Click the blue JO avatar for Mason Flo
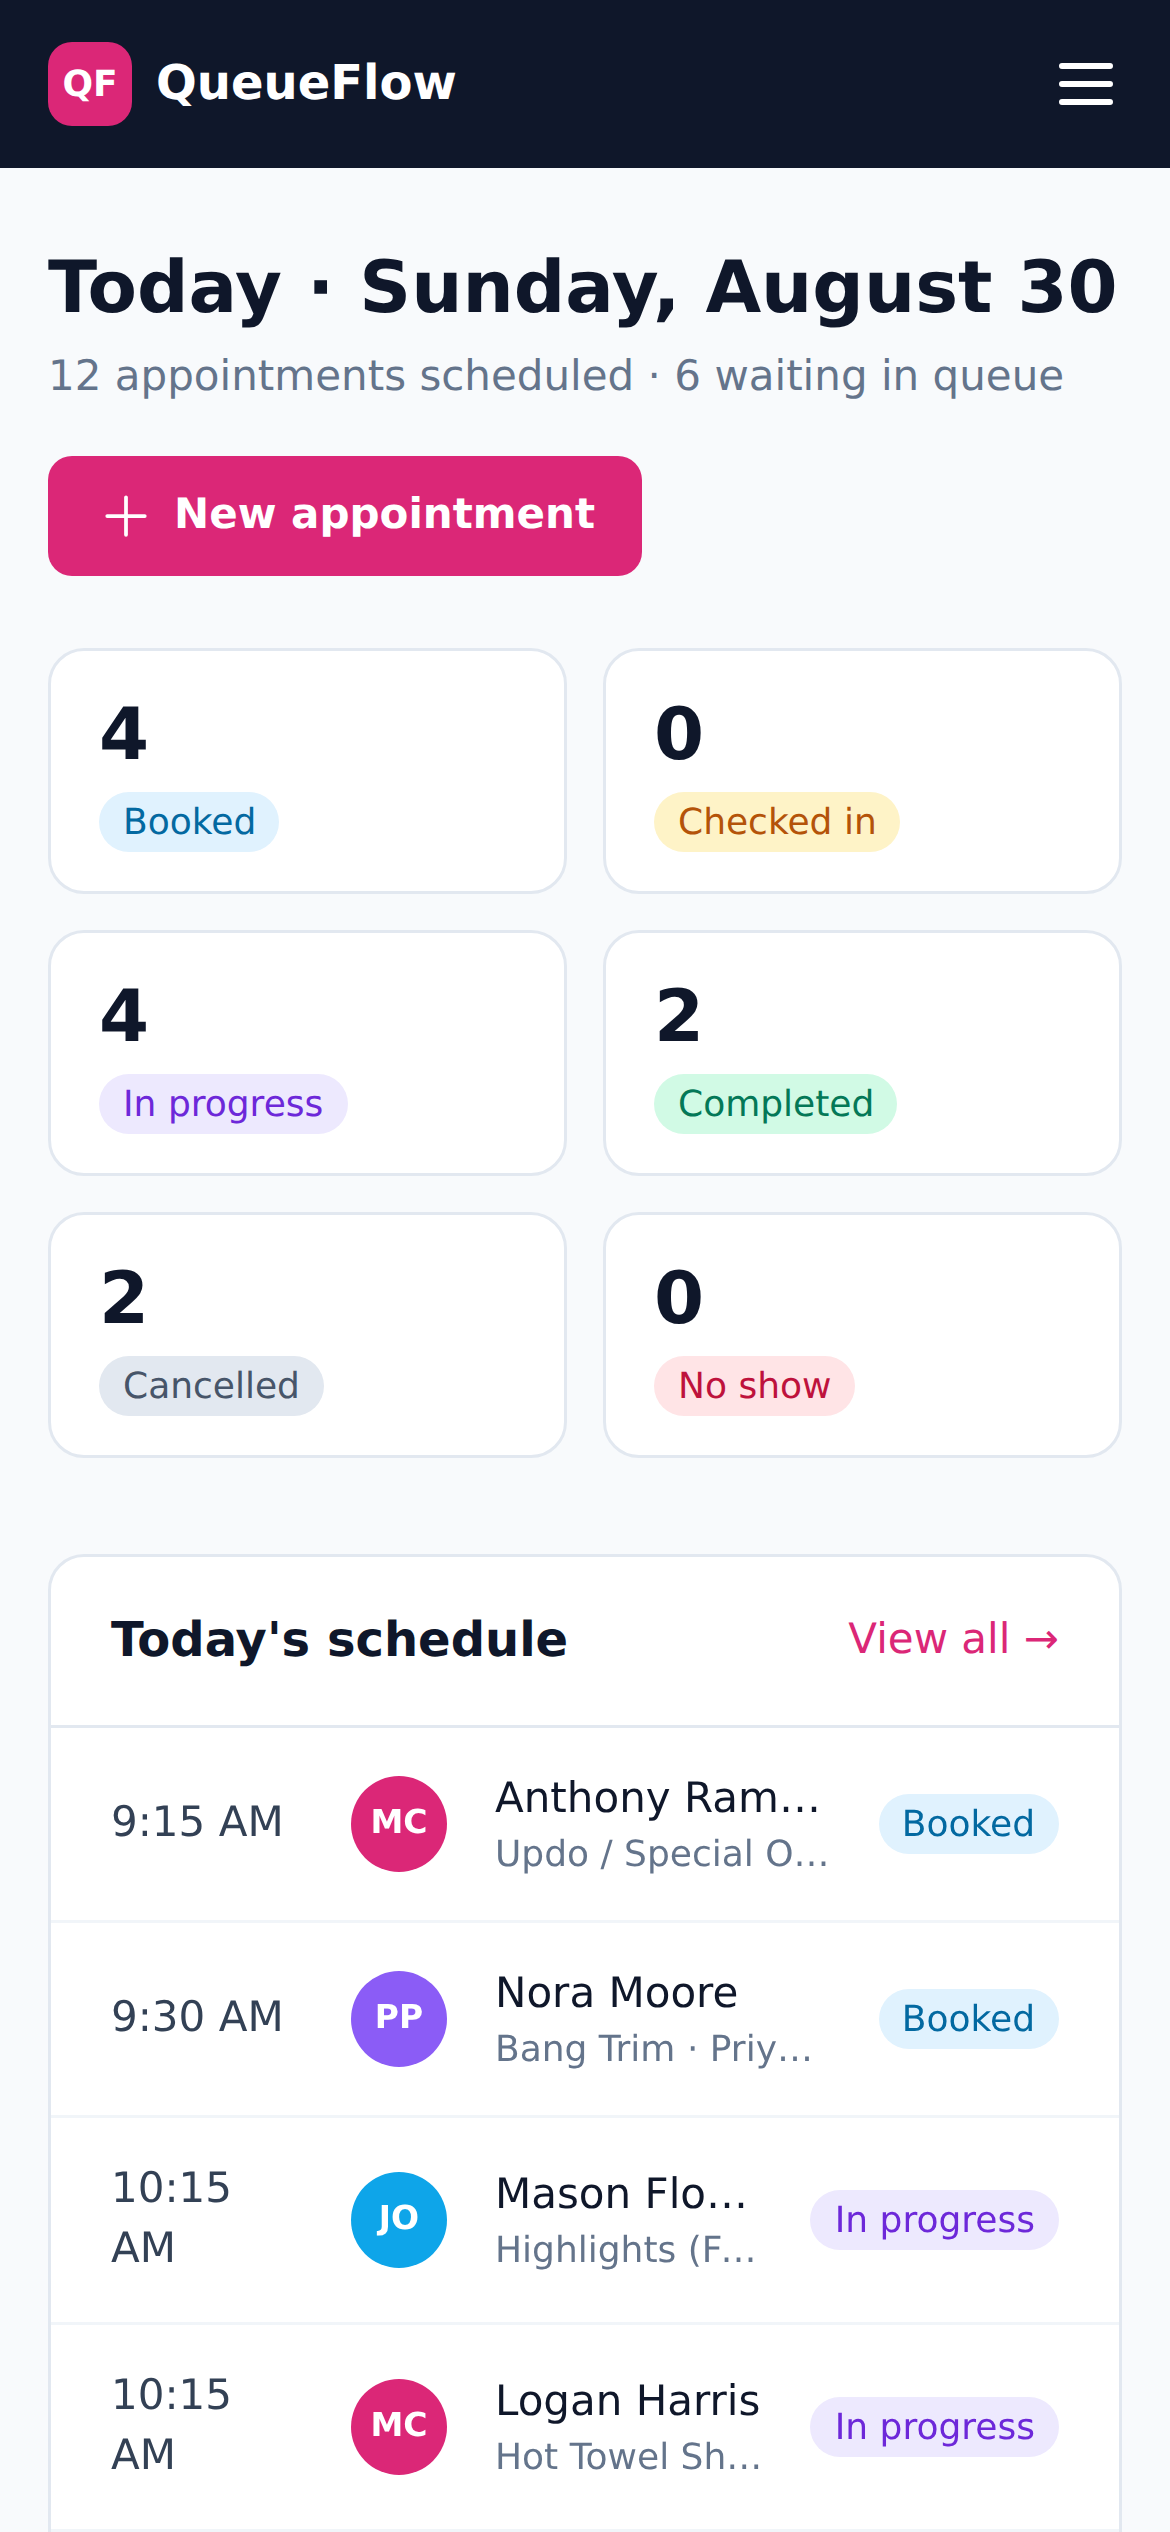This screenshot has height=2532, width=1170. click(x=399, y=2219)
